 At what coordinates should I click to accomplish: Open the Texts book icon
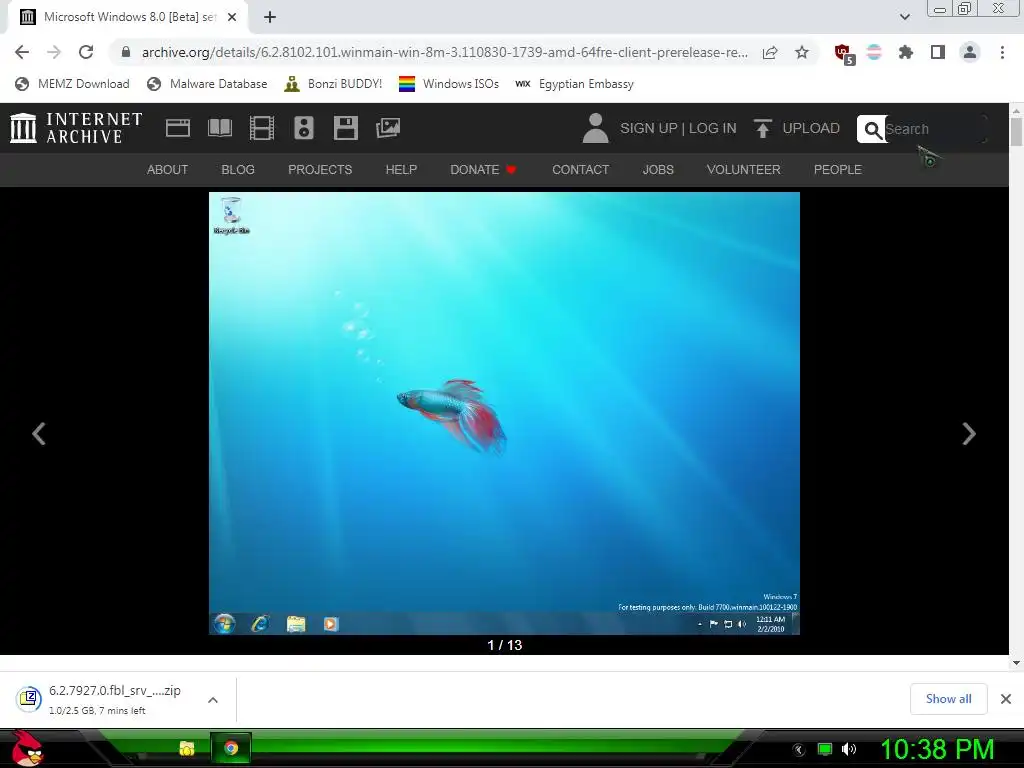tap(220, 128)
